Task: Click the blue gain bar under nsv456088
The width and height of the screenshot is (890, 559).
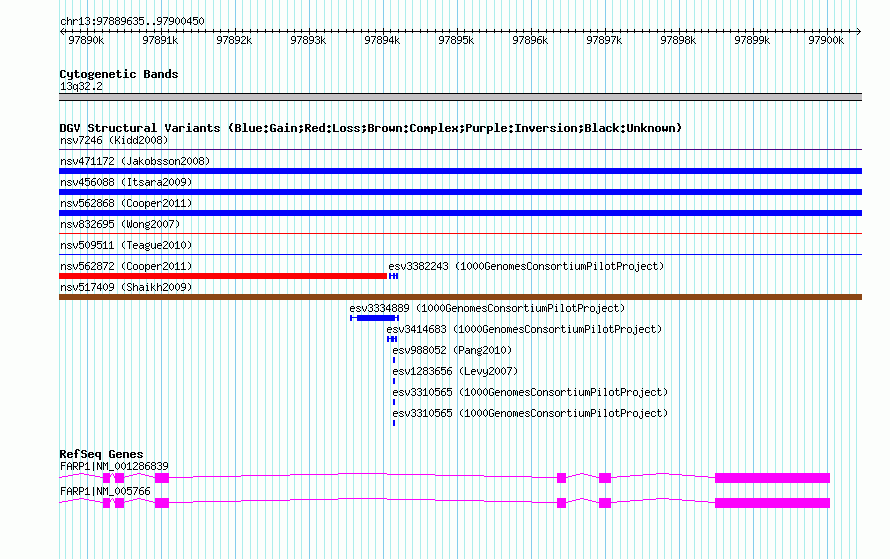Action: coord(460,192)
